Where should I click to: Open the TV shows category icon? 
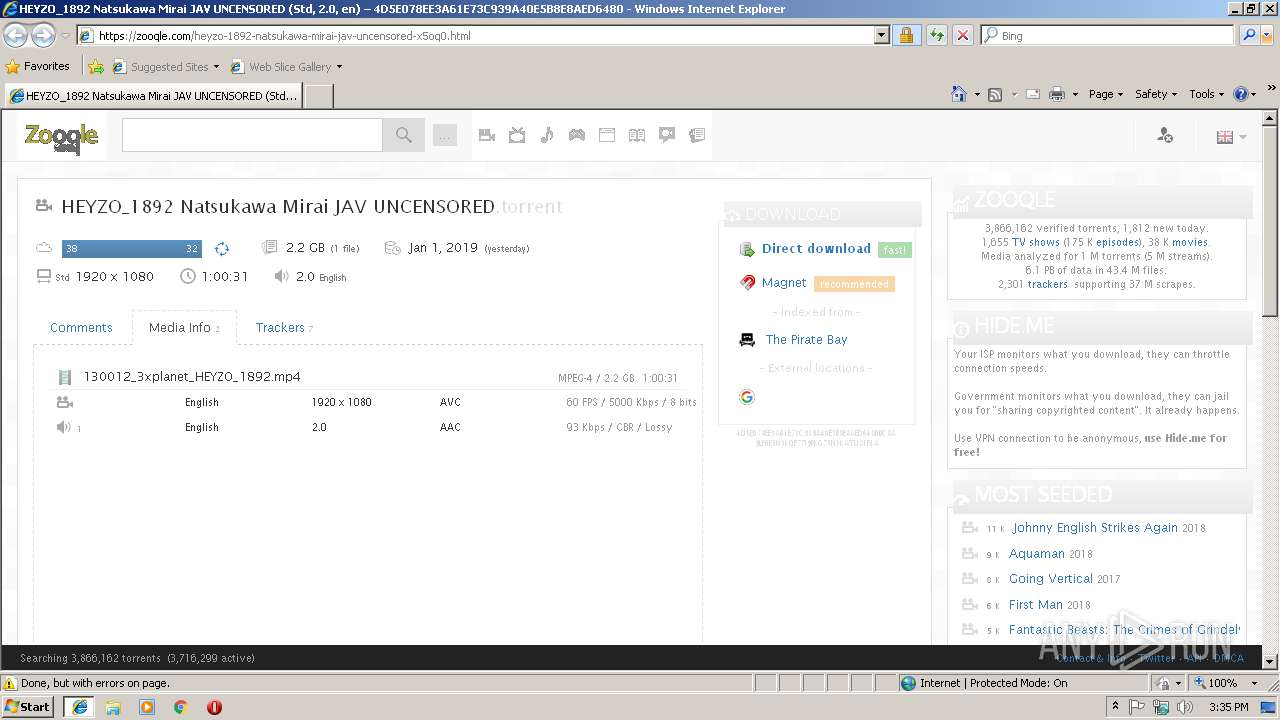[517, 135]
